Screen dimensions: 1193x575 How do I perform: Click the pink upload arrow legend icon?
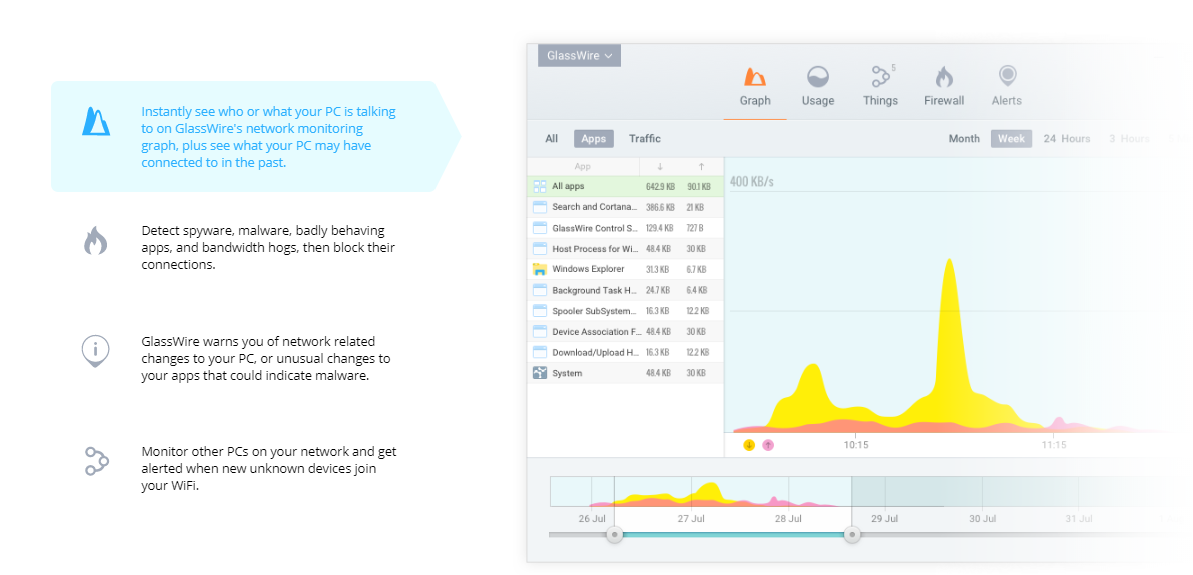768,445
